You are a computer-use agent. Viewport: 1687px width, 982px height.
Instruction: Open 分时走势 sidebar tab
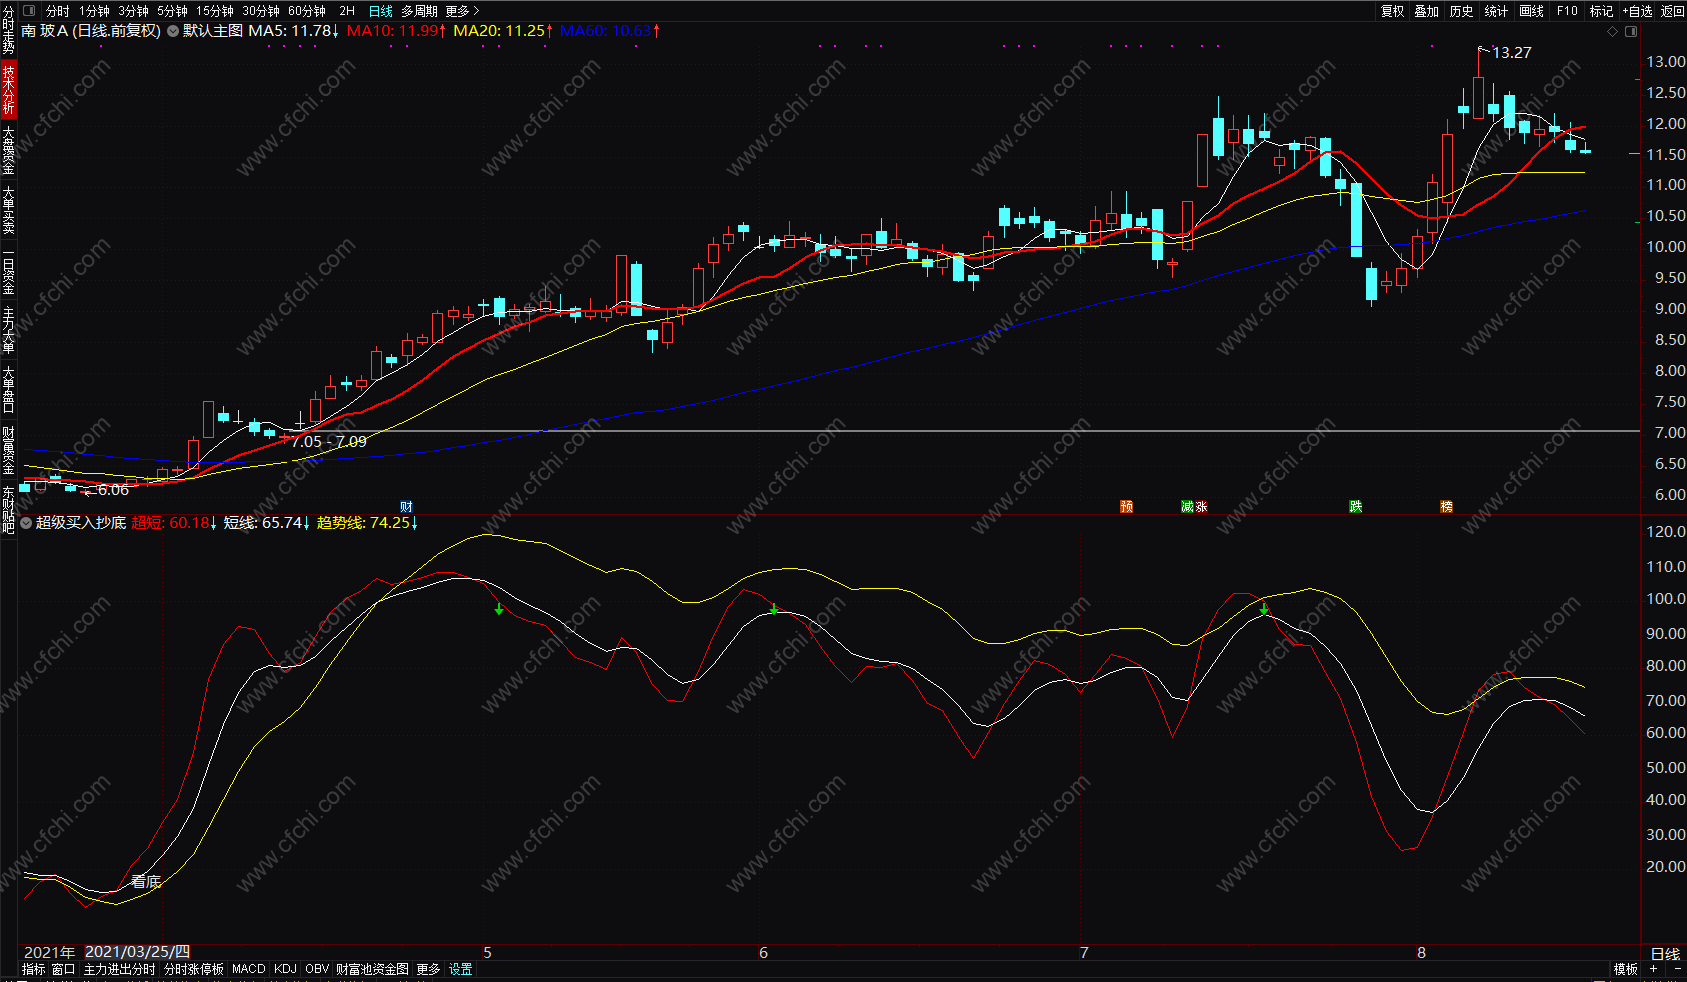[8, 30]
